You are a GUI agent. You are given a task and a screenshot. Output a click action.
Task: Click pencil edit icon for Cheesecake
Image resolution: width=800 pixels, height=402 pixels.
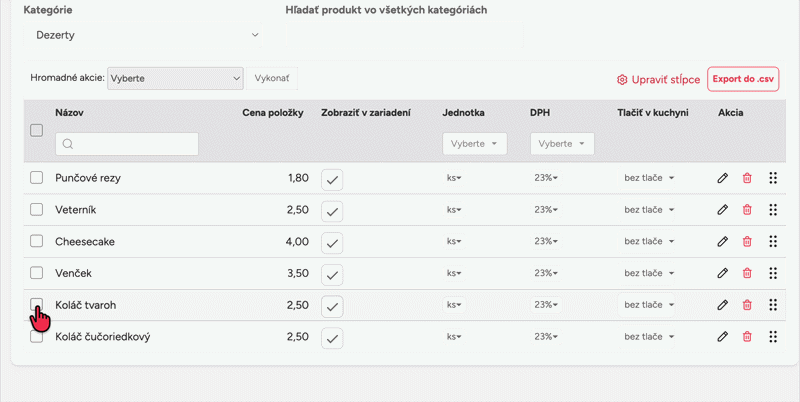click(x=722, y=241)
